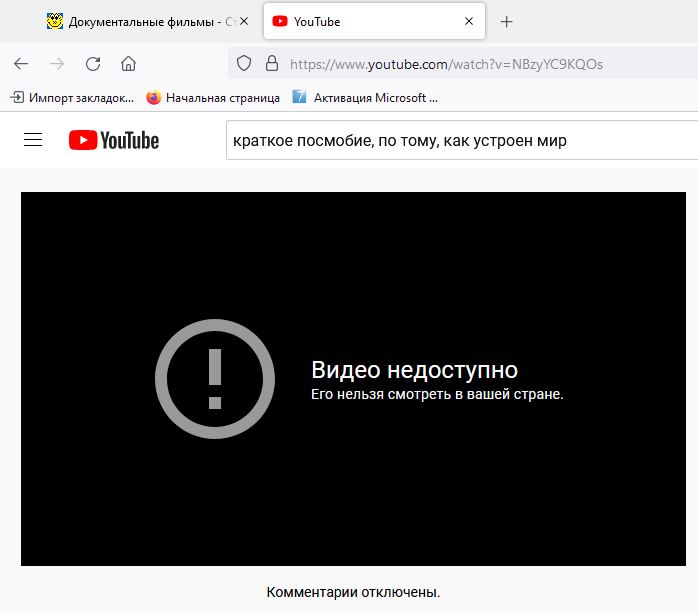The width and height of the screenshot is (698, 613).
Task: Click the exclamation error icon in player
Action: [x=215, y=379]
